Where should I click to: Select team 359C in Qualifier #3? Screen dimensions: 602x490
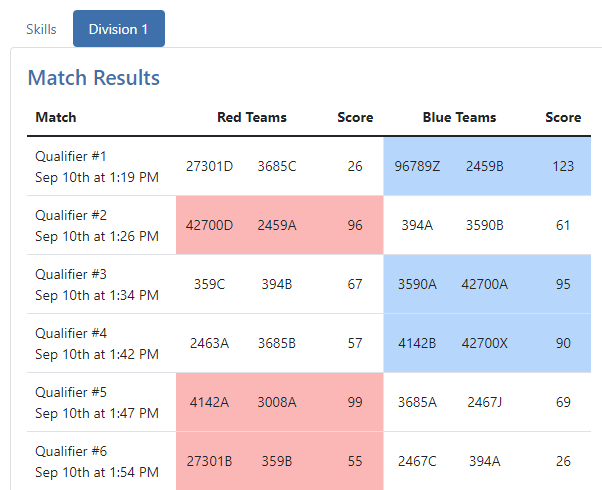coord(209,284)
